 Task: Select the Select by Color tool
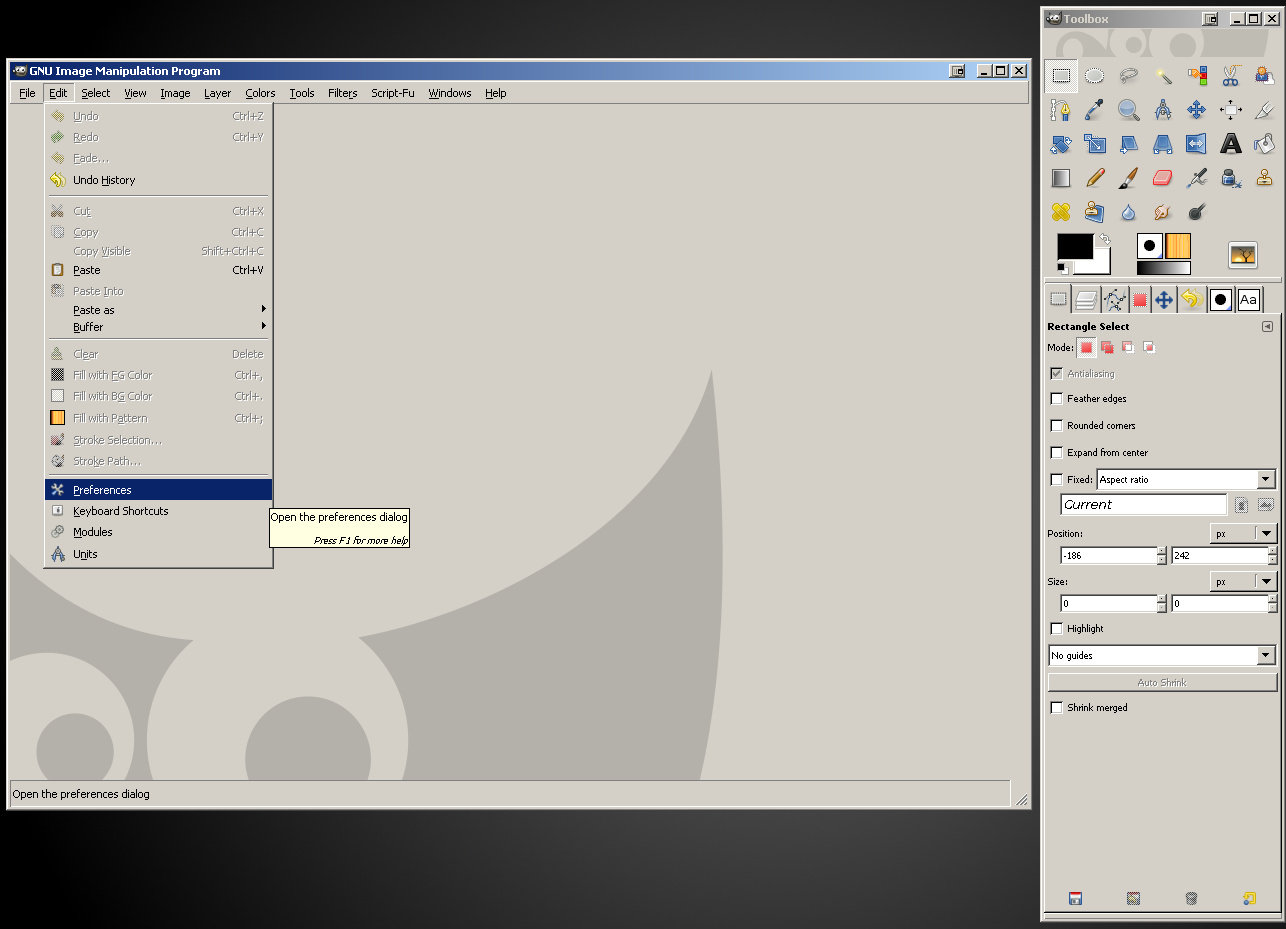[x=1197, y=76]
